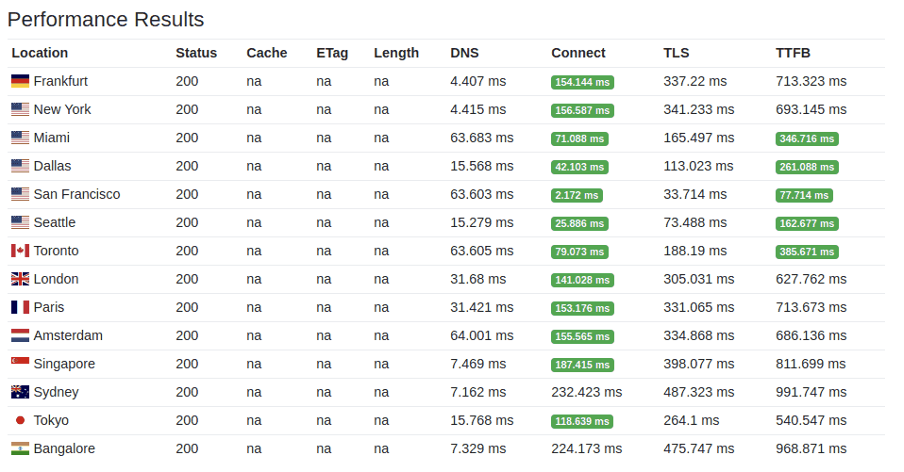
Task: Click the Performance Results heading
Action: 106,19
